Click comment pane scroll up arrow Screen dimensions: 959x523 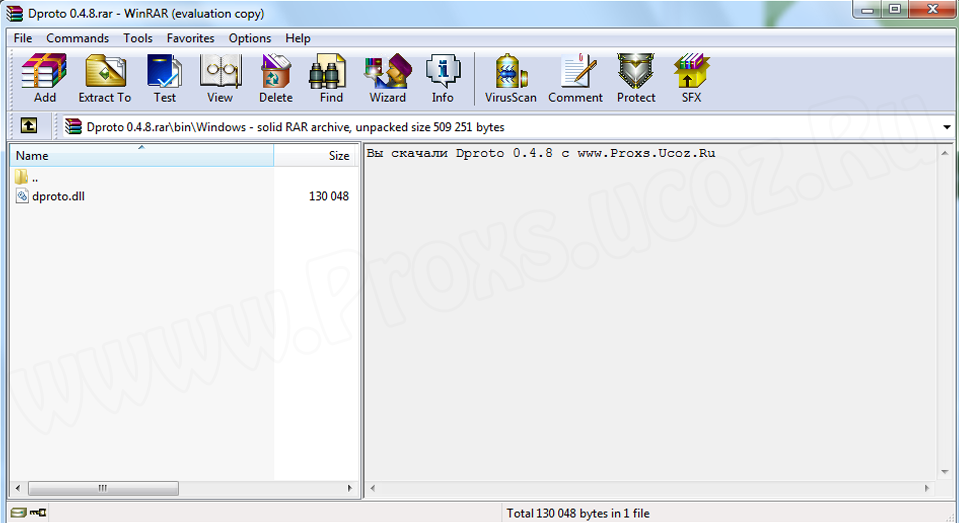tap(944, 153)
